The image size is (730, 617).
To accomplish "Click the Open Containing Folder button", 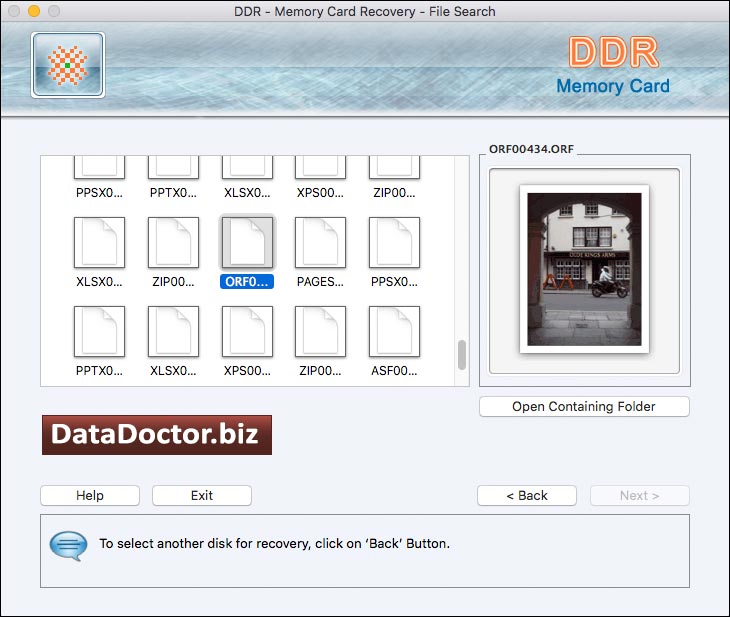I will 584,407.
